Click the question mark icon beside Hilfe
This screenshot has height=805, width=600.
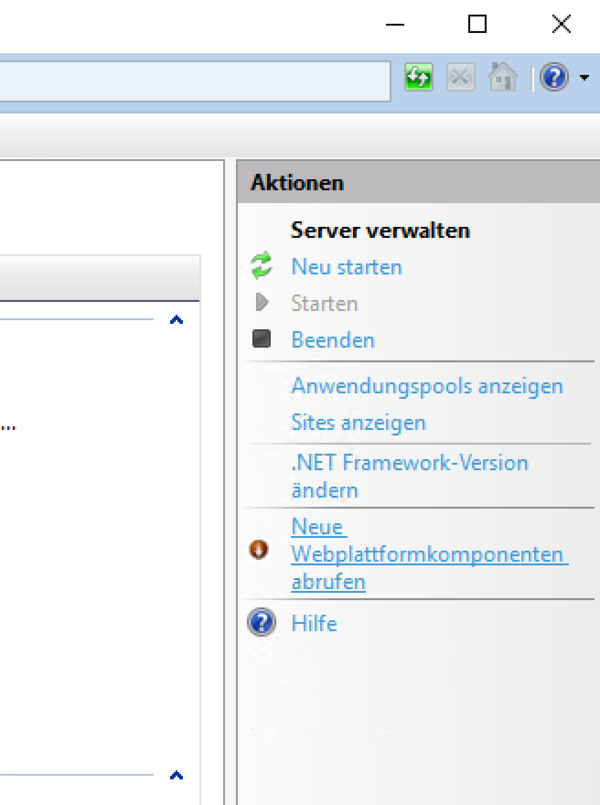tap(261, 622)
